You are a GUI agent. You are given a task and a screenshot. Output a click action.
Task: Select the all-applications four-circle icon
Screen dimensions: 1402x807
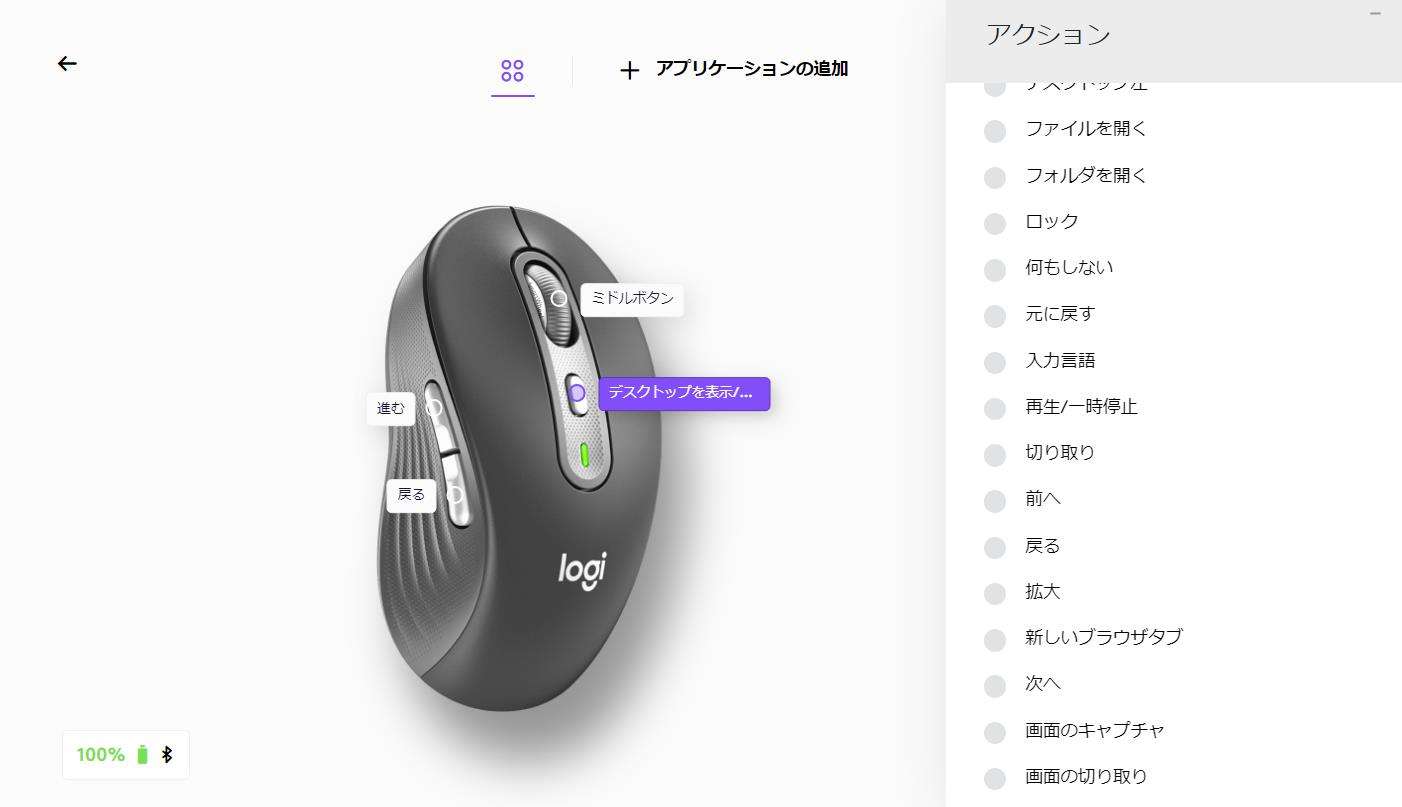click(512, 71)
